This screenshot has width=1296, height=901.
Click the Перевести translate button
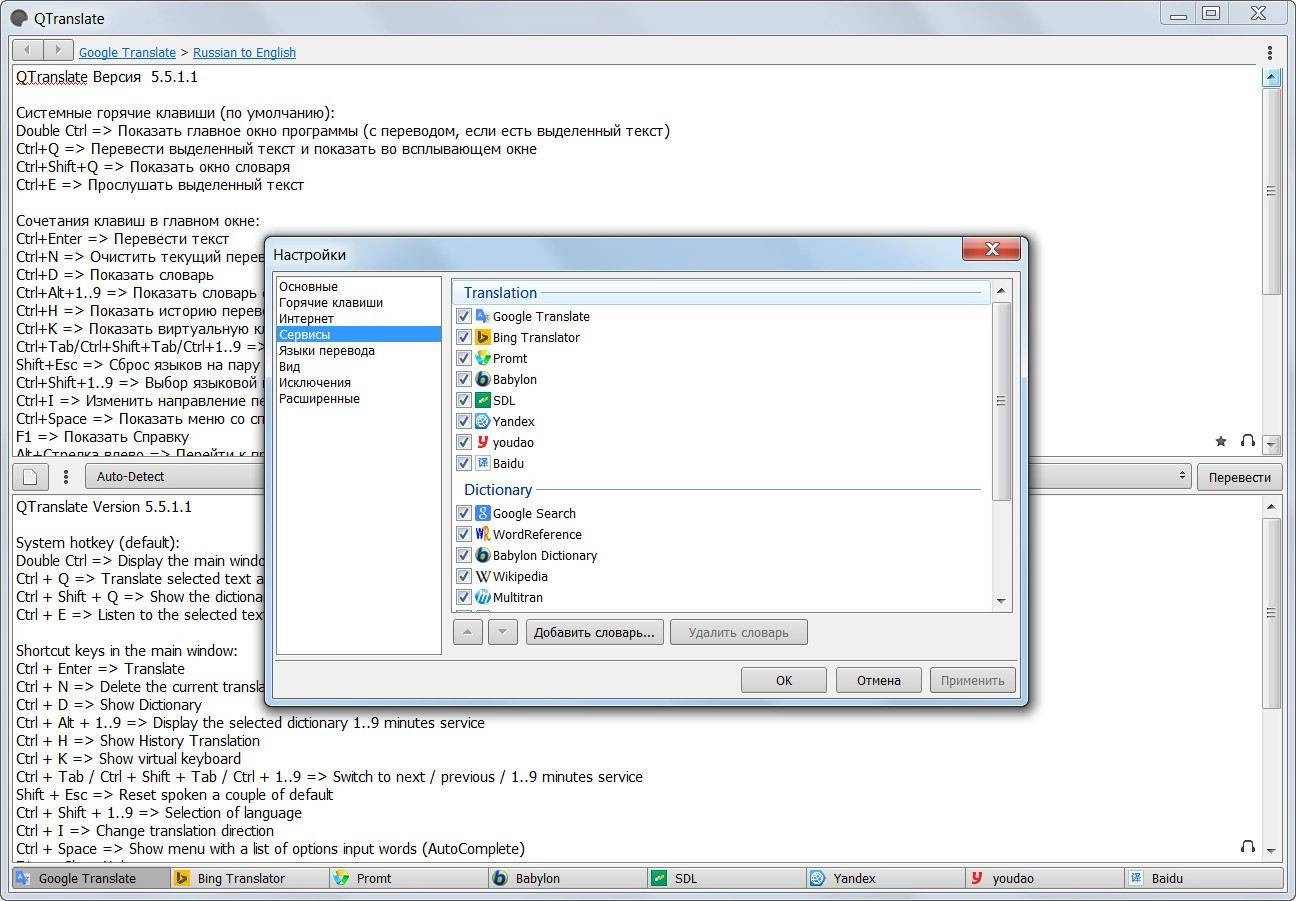[1240, 477]
